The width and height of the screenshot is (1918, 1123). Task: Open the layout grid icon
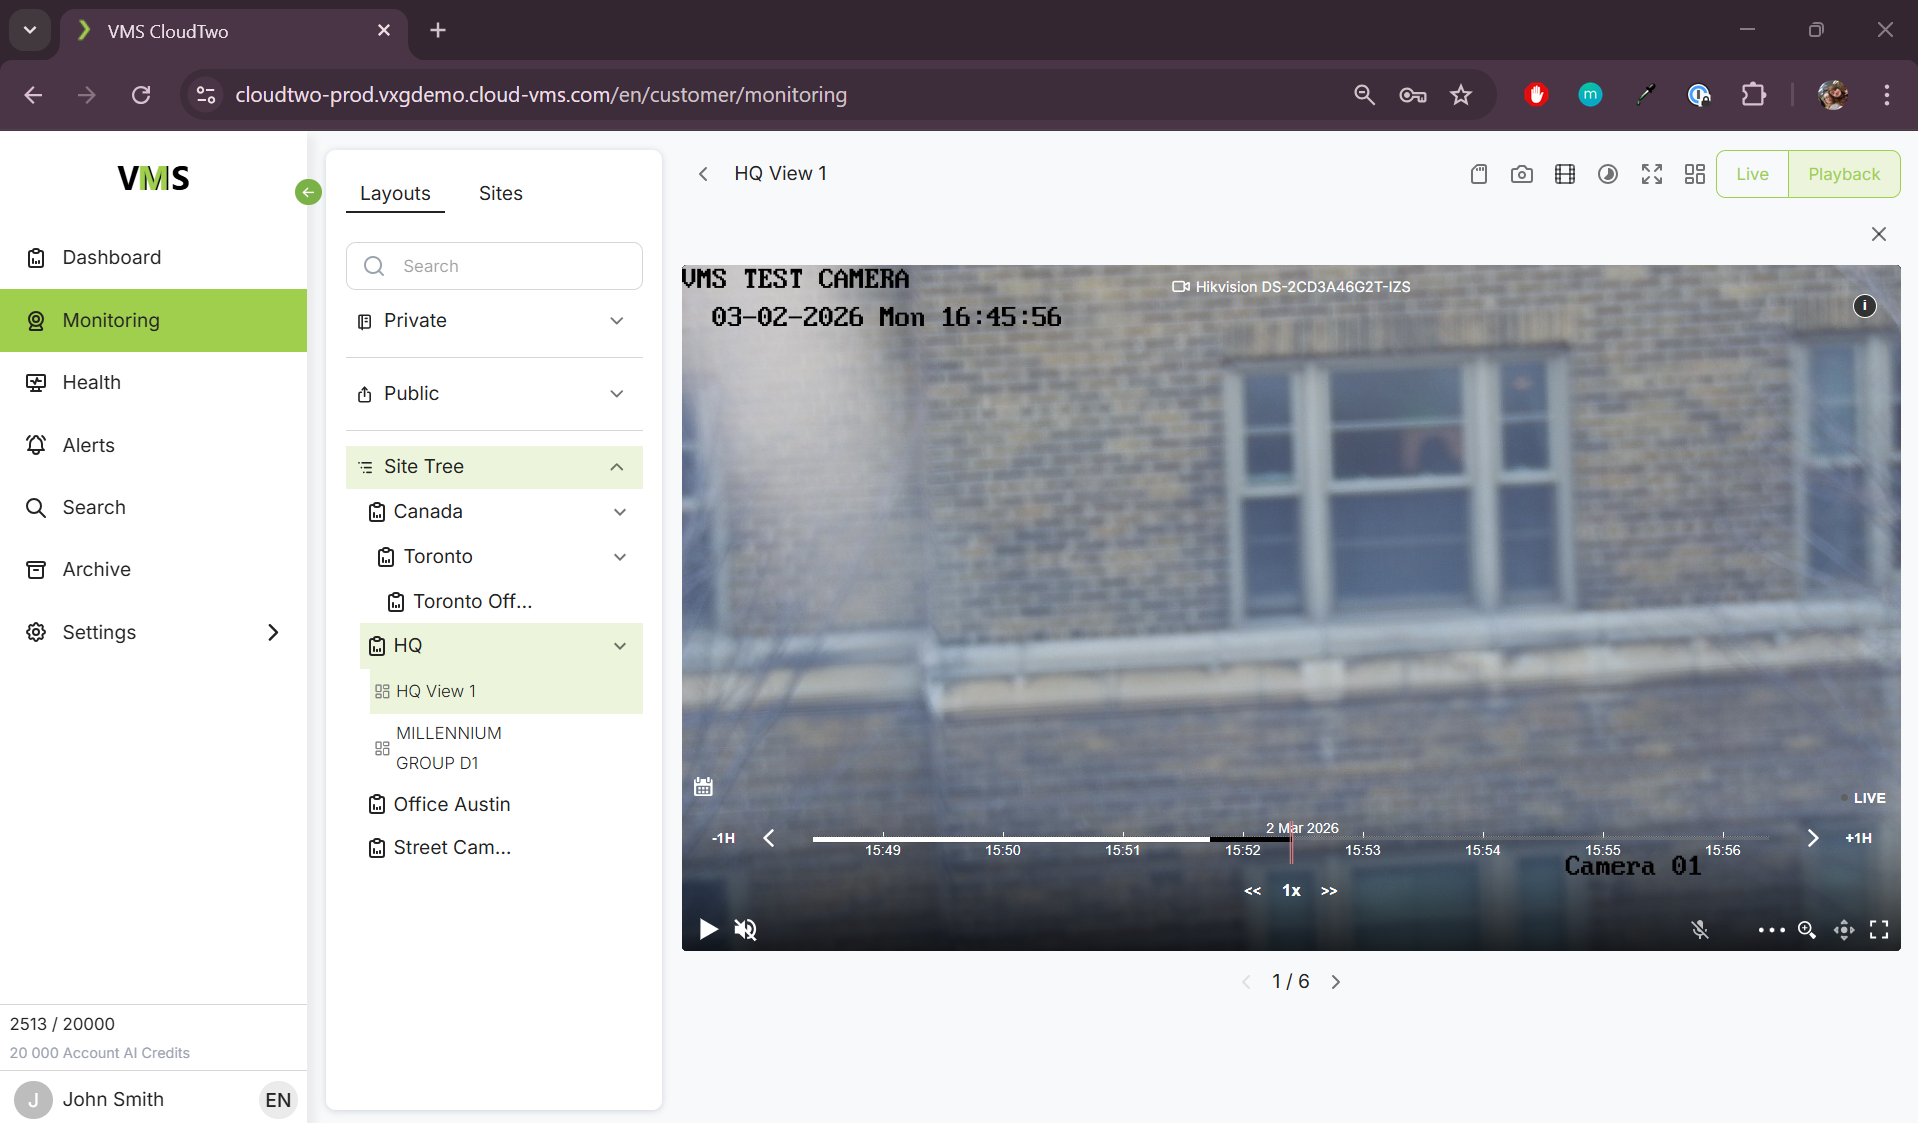tap(1694, 174)
